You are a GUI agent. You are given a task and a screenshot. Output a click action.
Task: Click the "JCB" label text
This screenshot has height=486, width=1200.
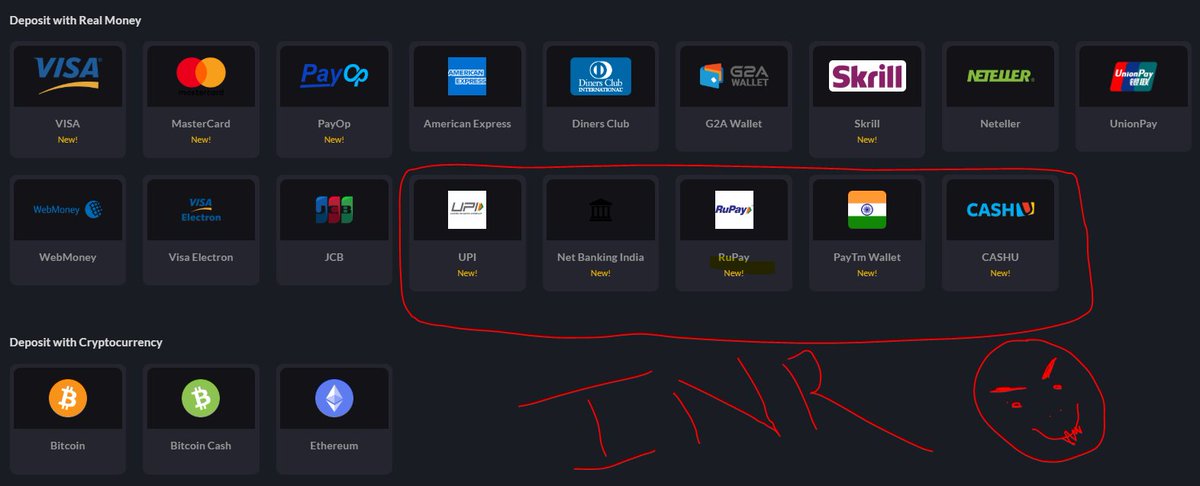pyautogui.click(x=334, y=257)
